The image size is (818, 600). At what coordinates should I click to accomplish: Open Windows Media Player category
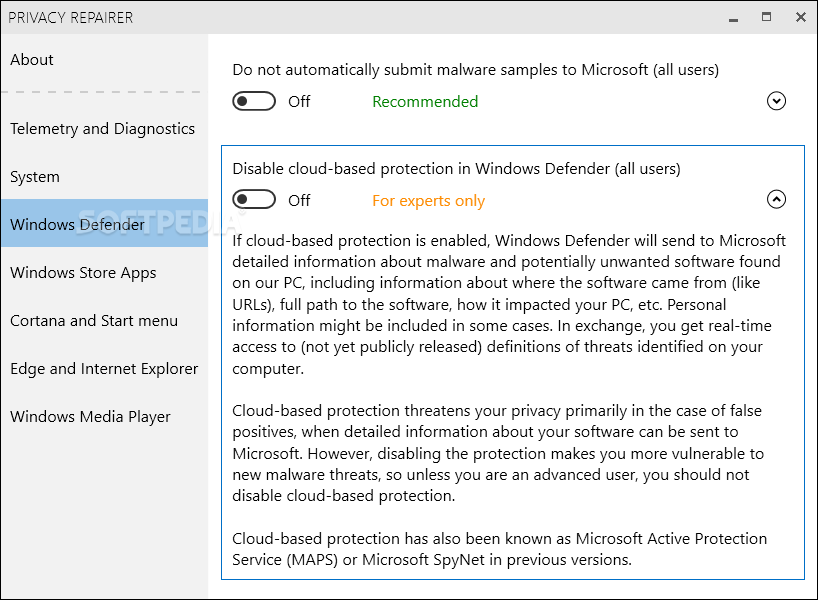(x=90, y=417)
